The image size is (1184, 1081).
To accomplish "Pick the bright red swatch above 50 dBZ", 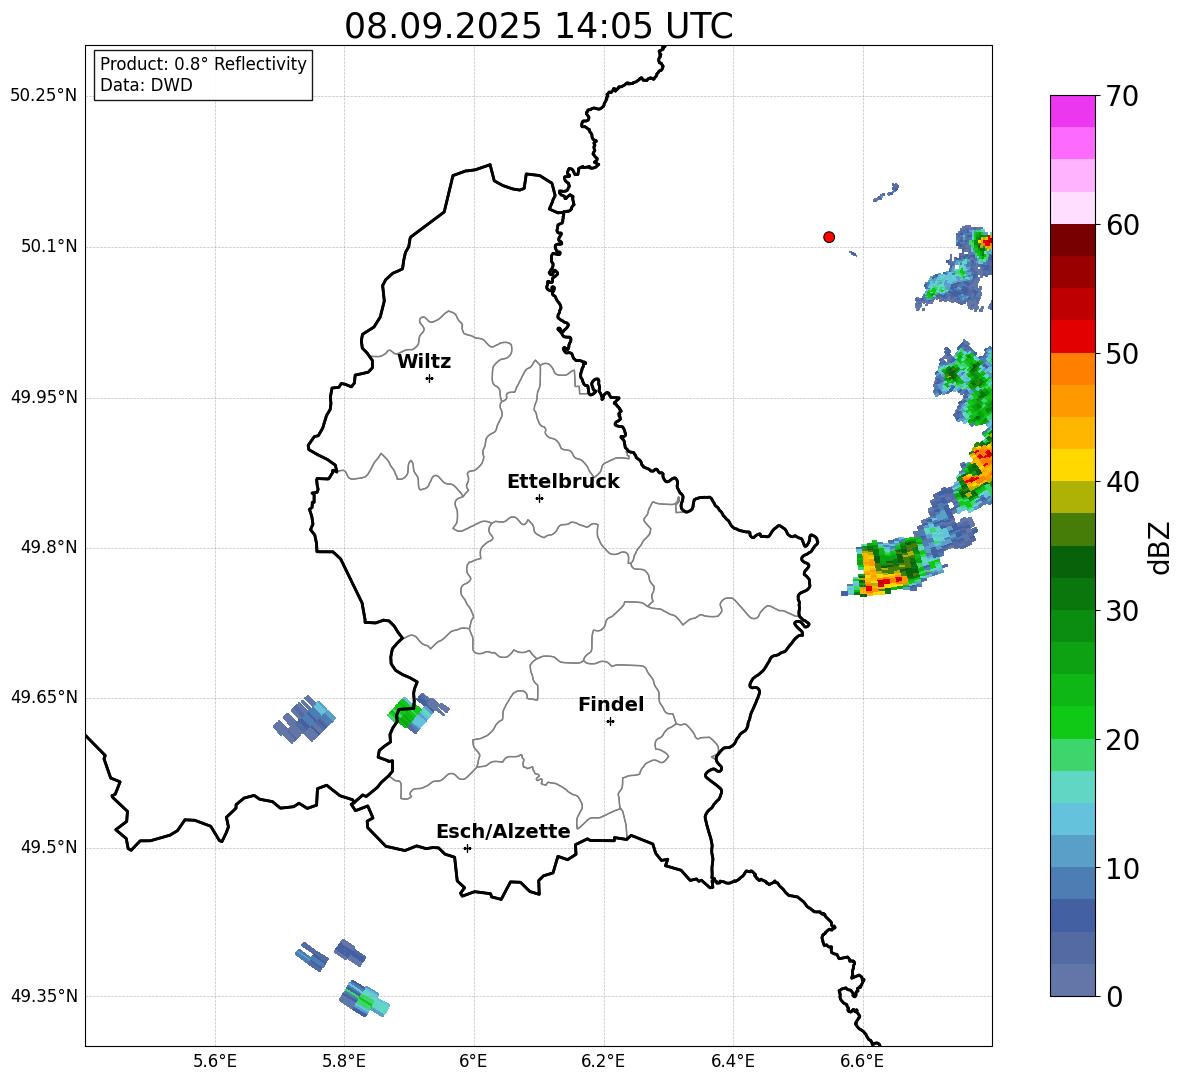I will coord(1073,336).
